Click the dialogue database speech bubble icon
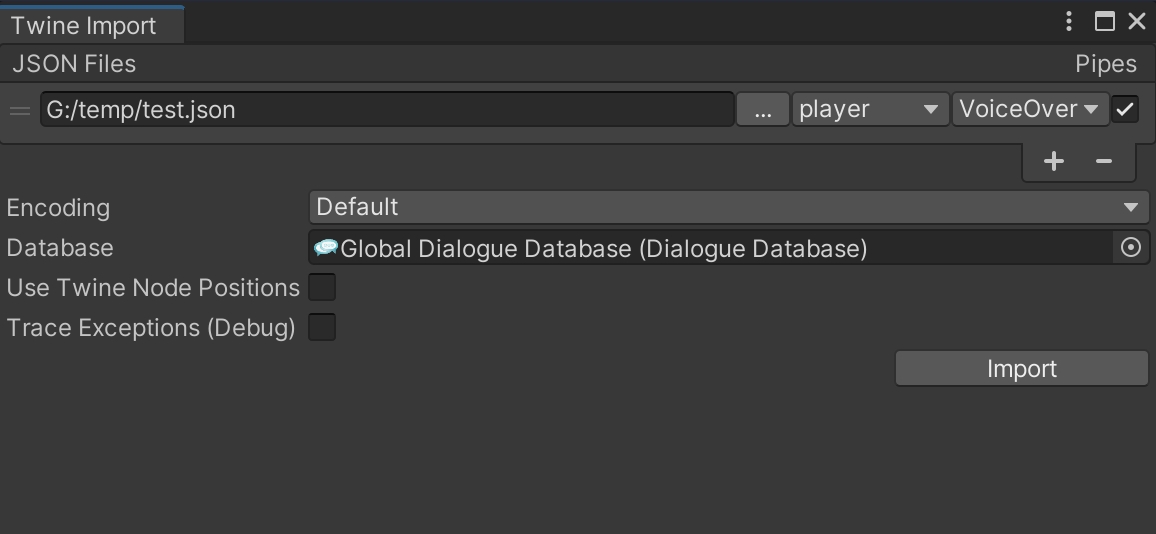 pyautogui.click(x=326, y=248)
